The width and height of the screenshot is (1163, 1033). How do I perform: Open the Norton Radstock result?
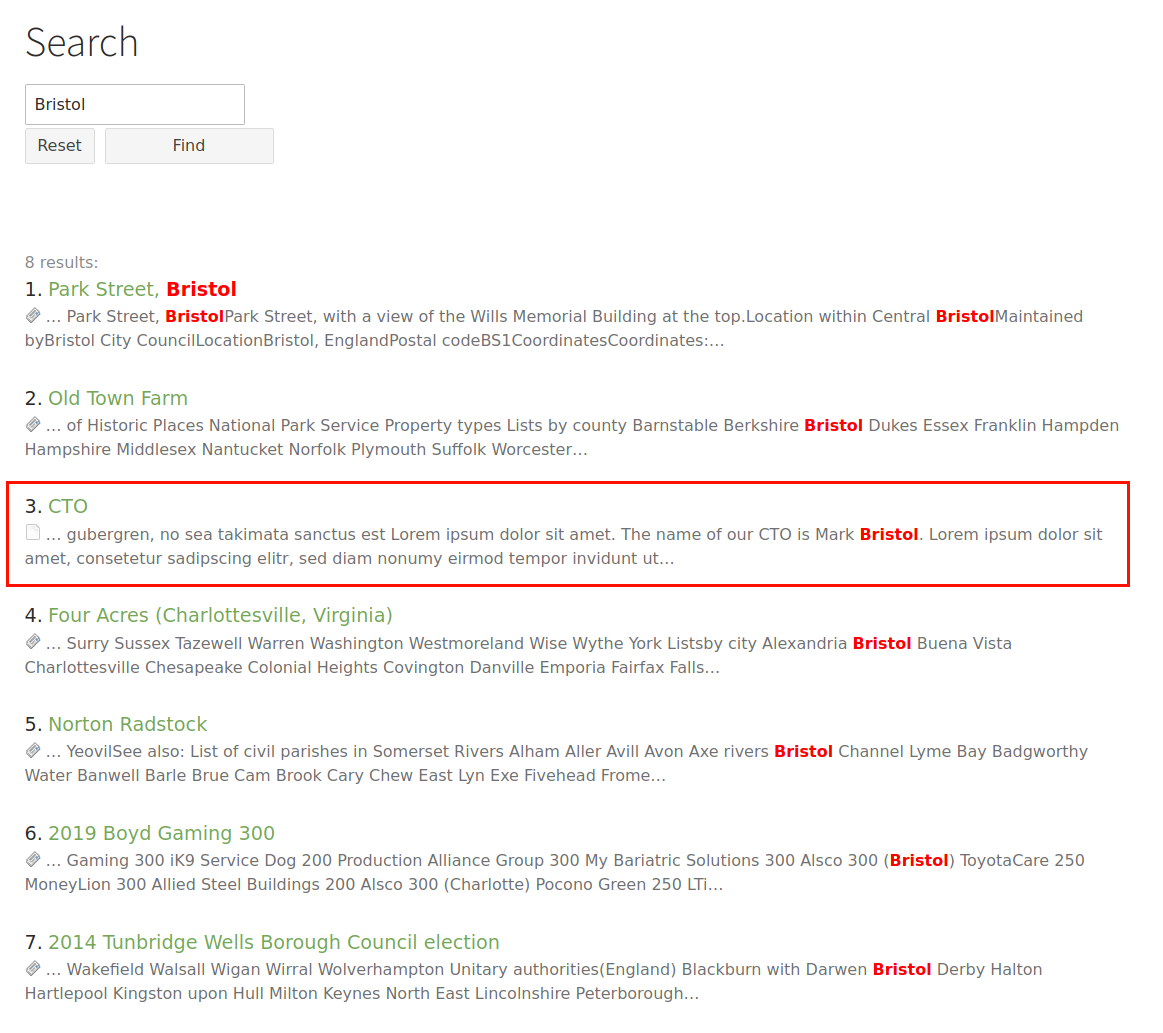point(127,724)
